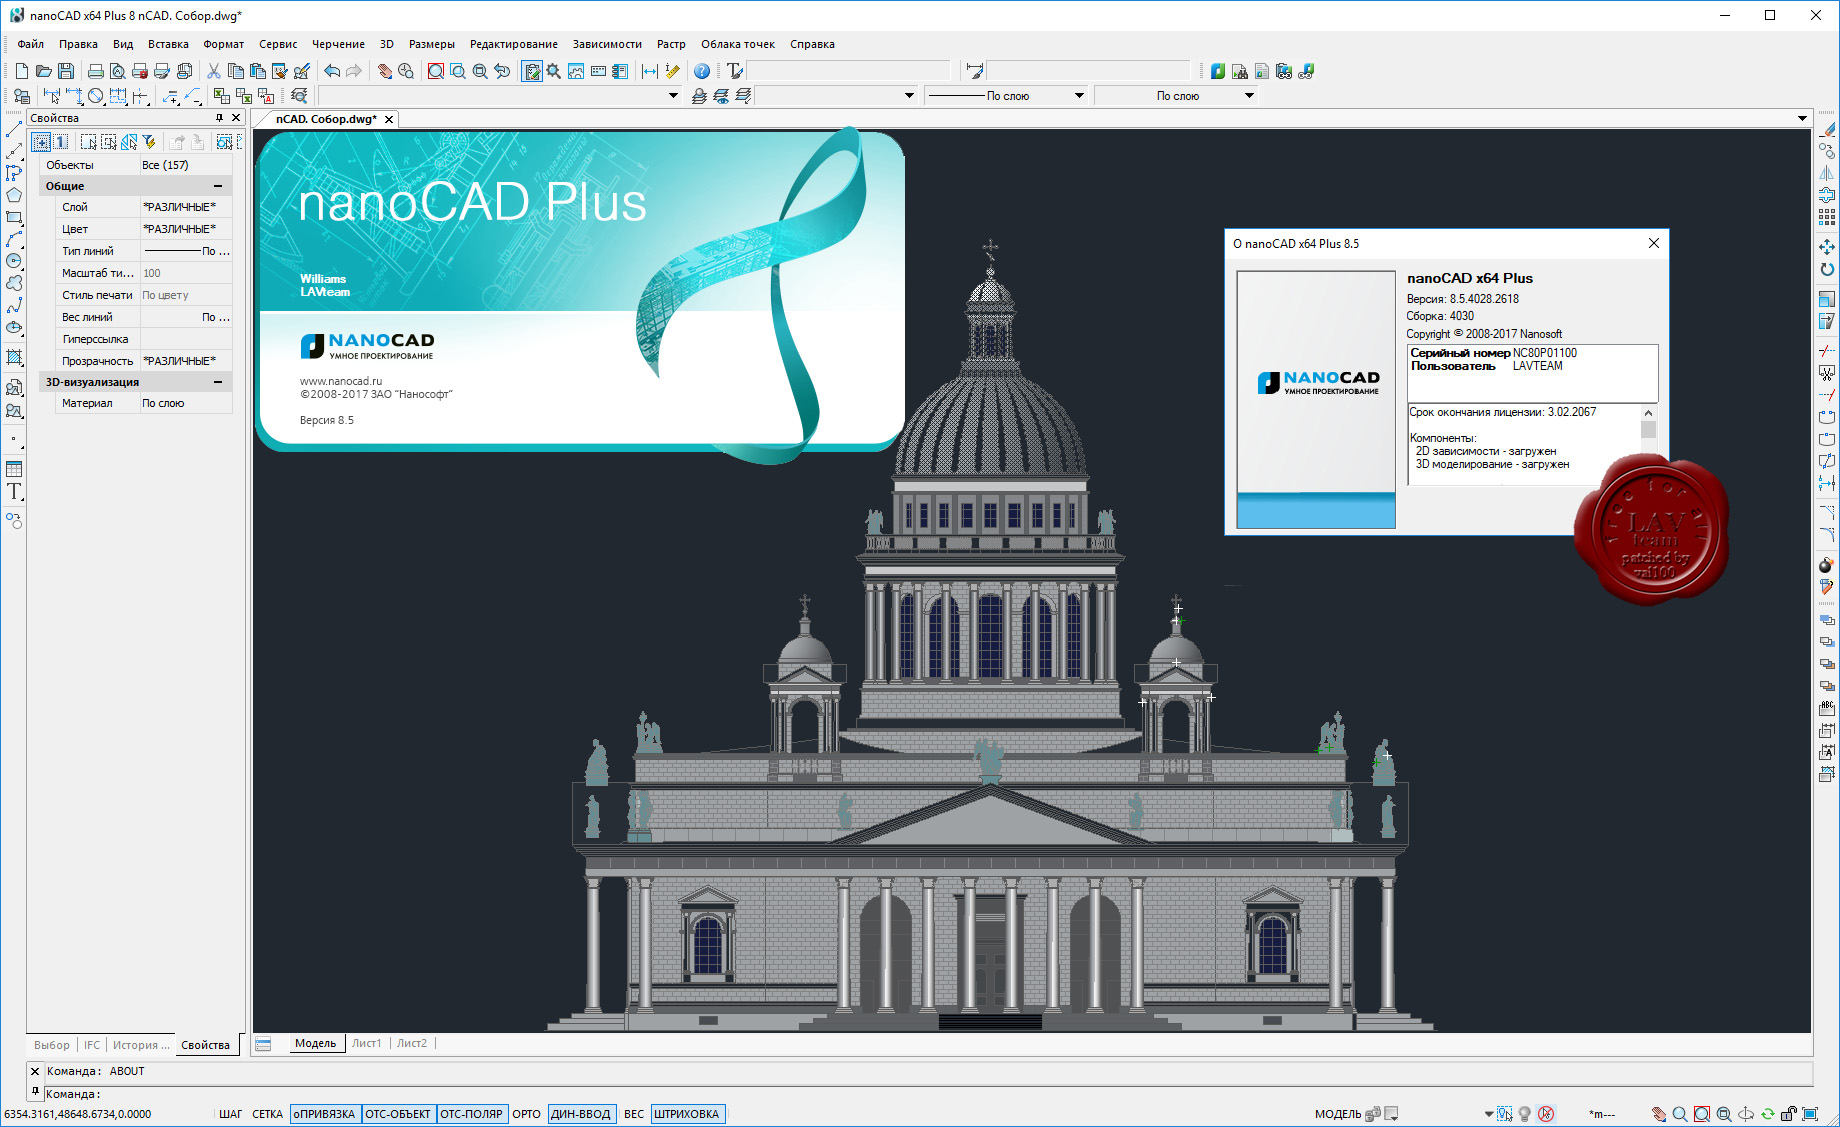
Task: Insert a table with left toolbar icon
Action: click(x=14, y=469)
